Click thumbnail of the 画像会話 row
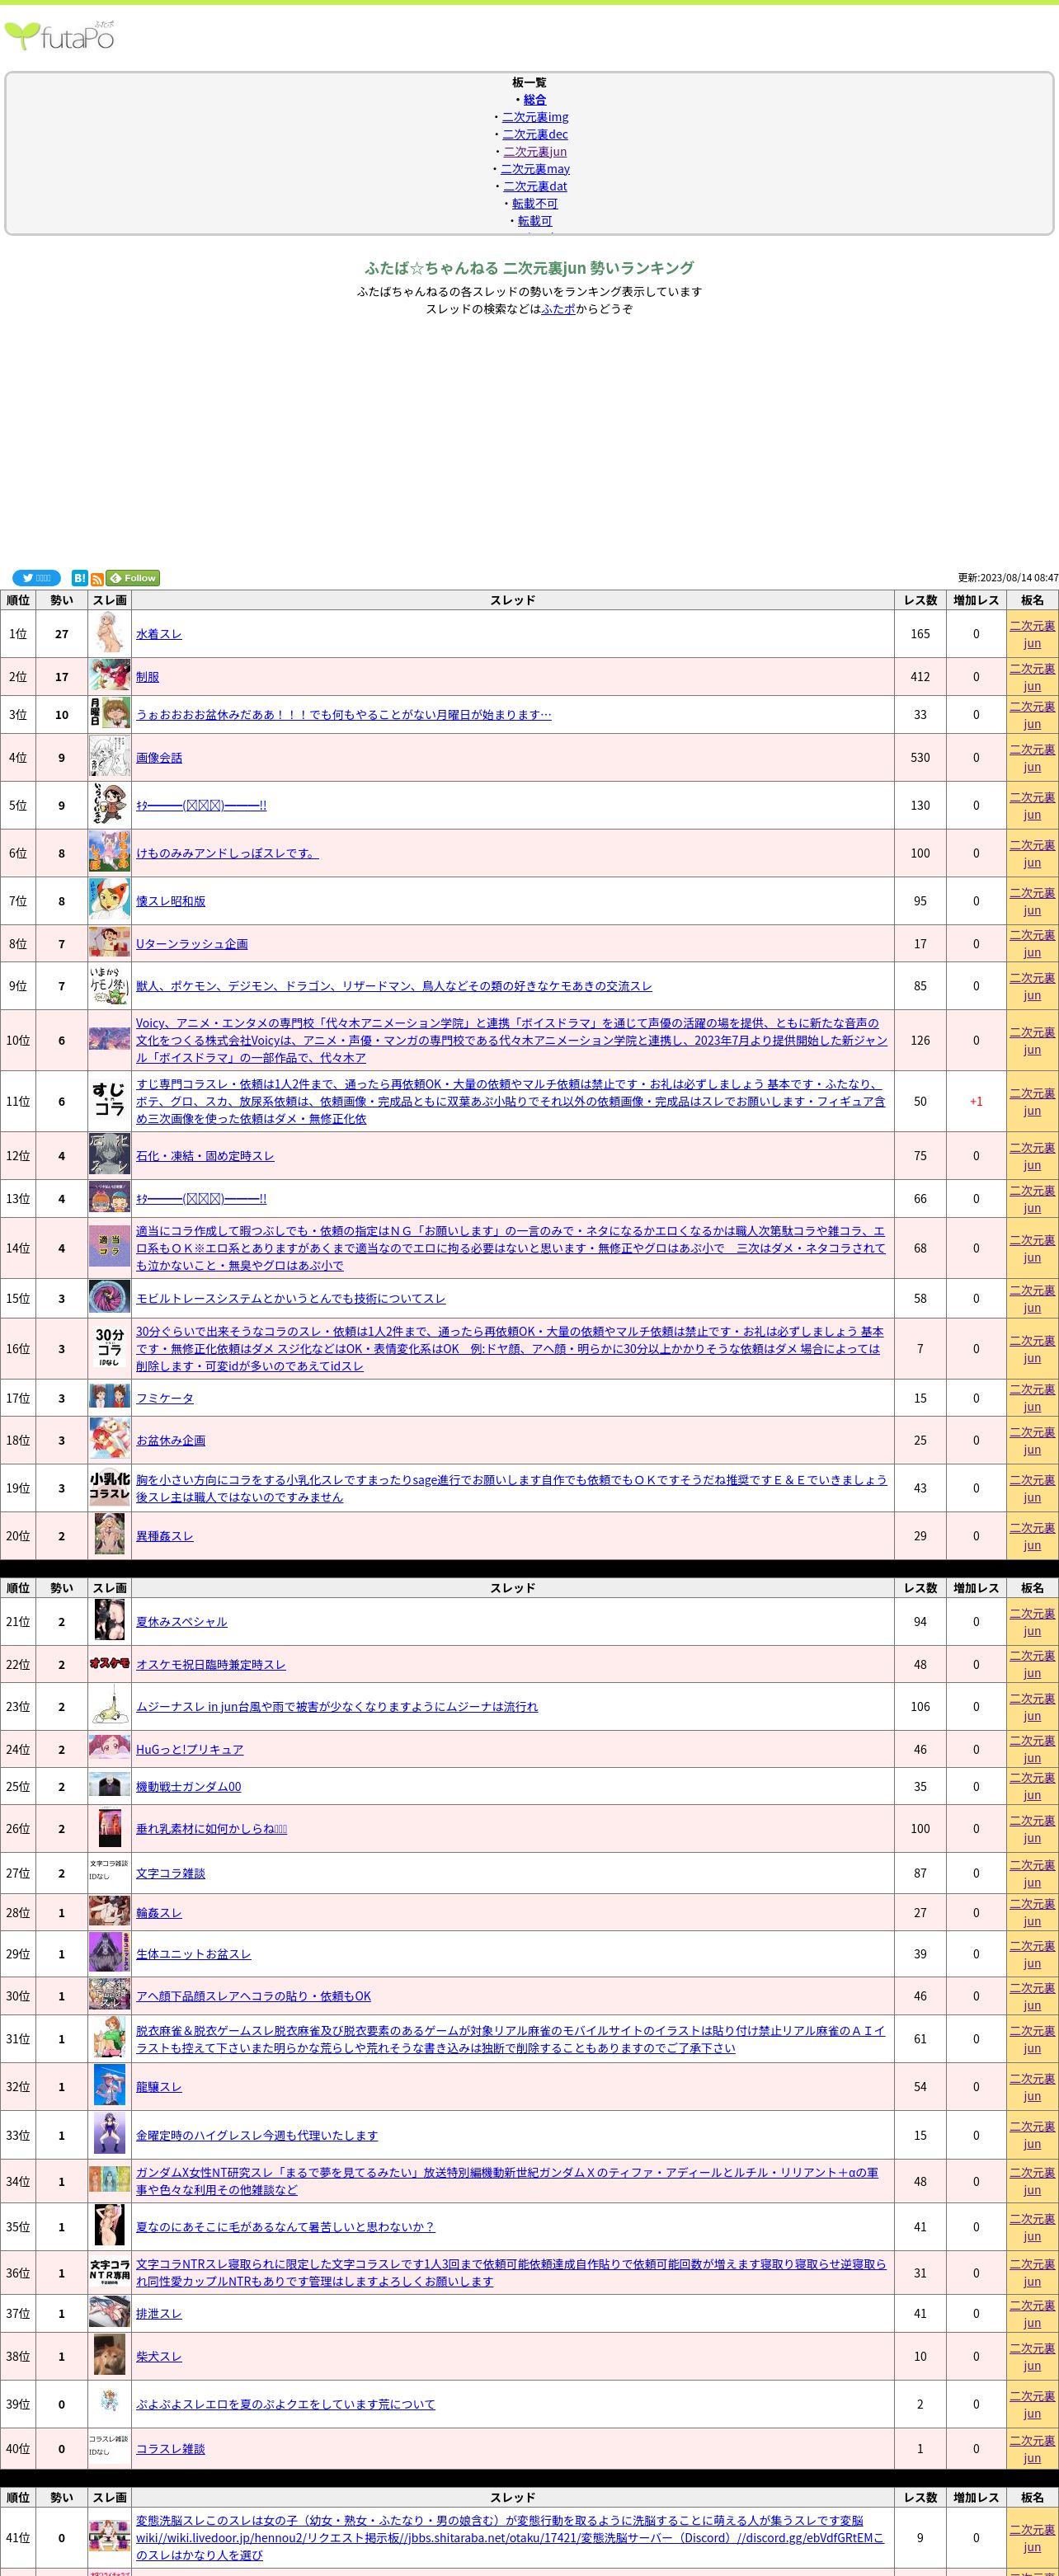 [x=109, y=758]
